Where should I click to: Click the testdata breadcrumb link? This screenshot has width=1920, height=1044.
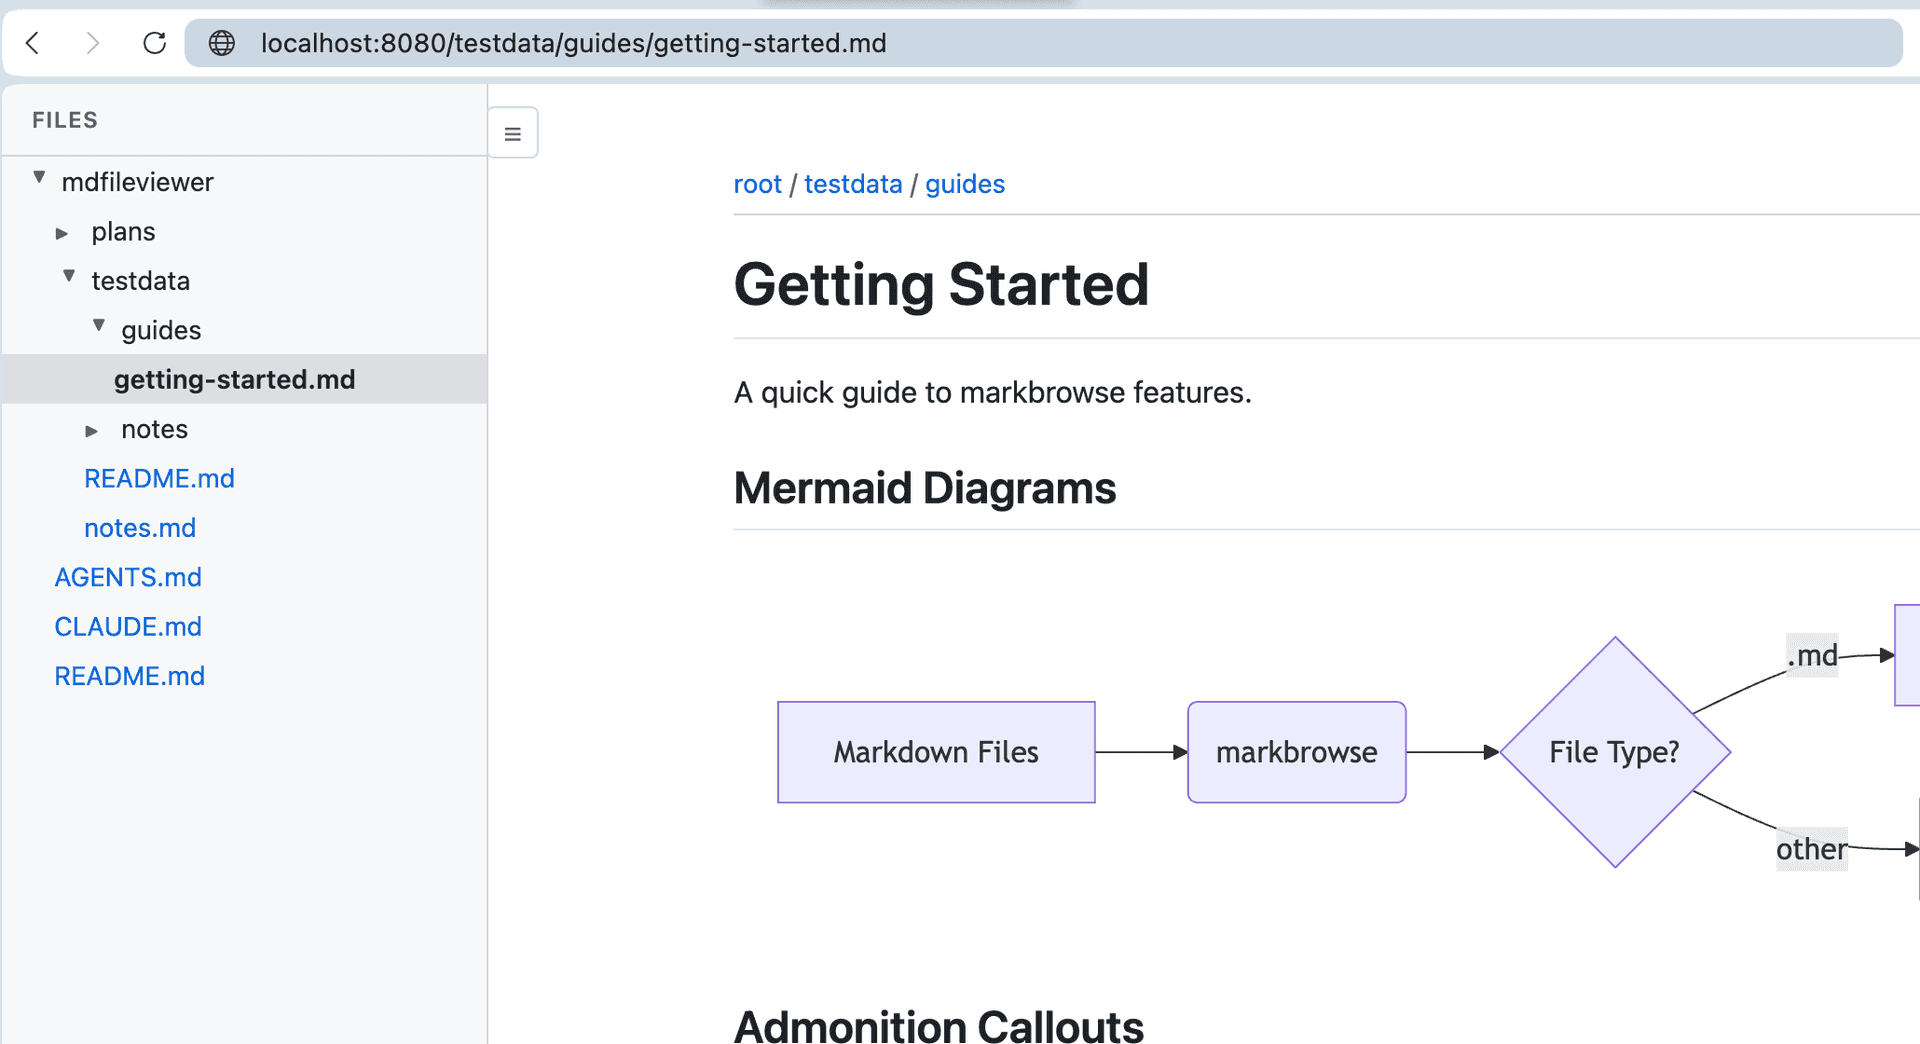coord(853,184)
